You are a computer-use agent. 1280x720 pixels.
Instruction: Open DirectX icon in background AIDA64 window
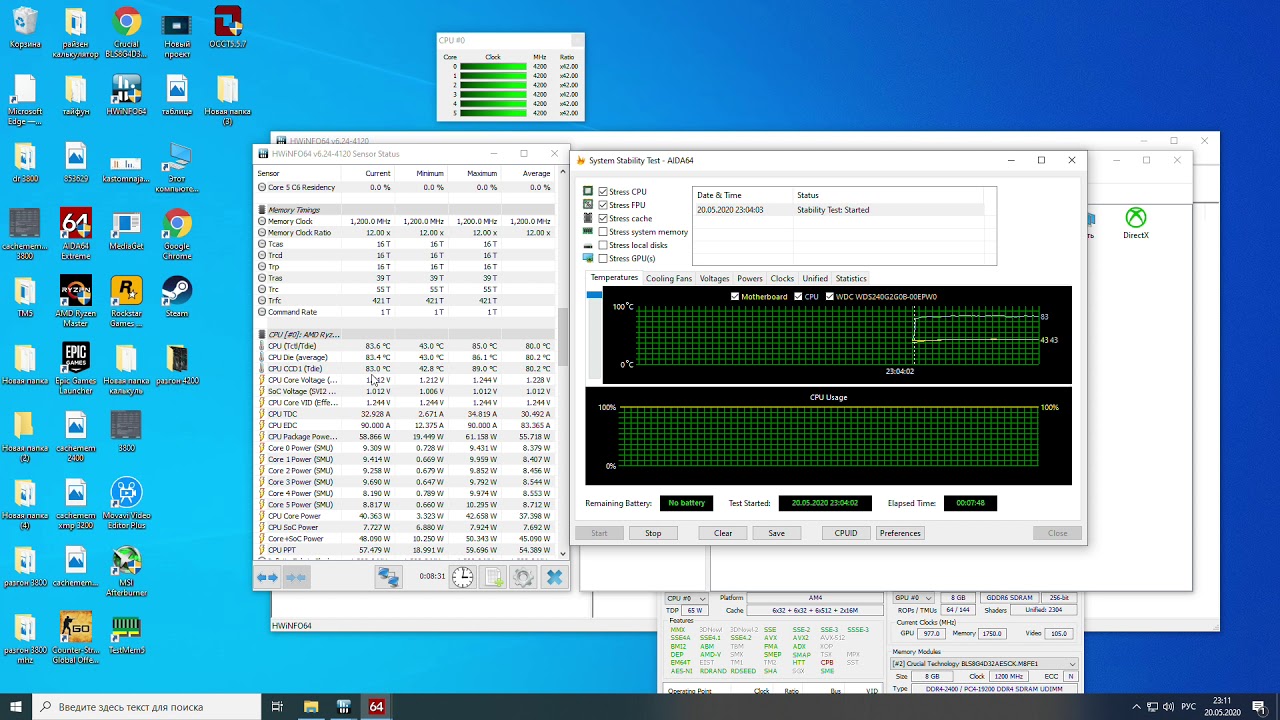click(1136, 223)
